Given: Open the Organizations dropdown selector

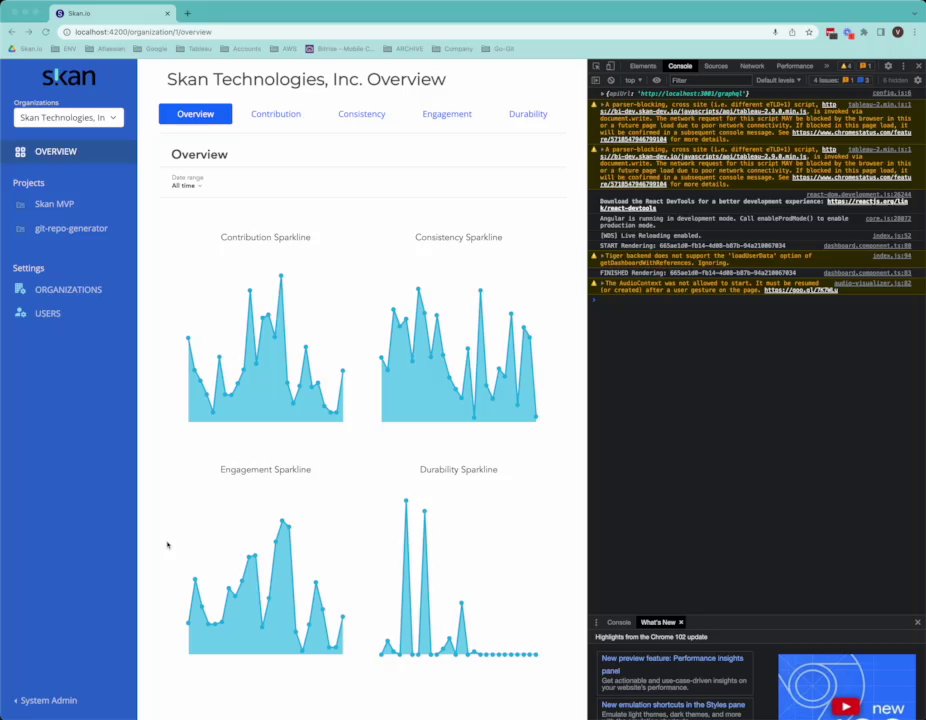Looking at the screenshot, I should point(69,118).
